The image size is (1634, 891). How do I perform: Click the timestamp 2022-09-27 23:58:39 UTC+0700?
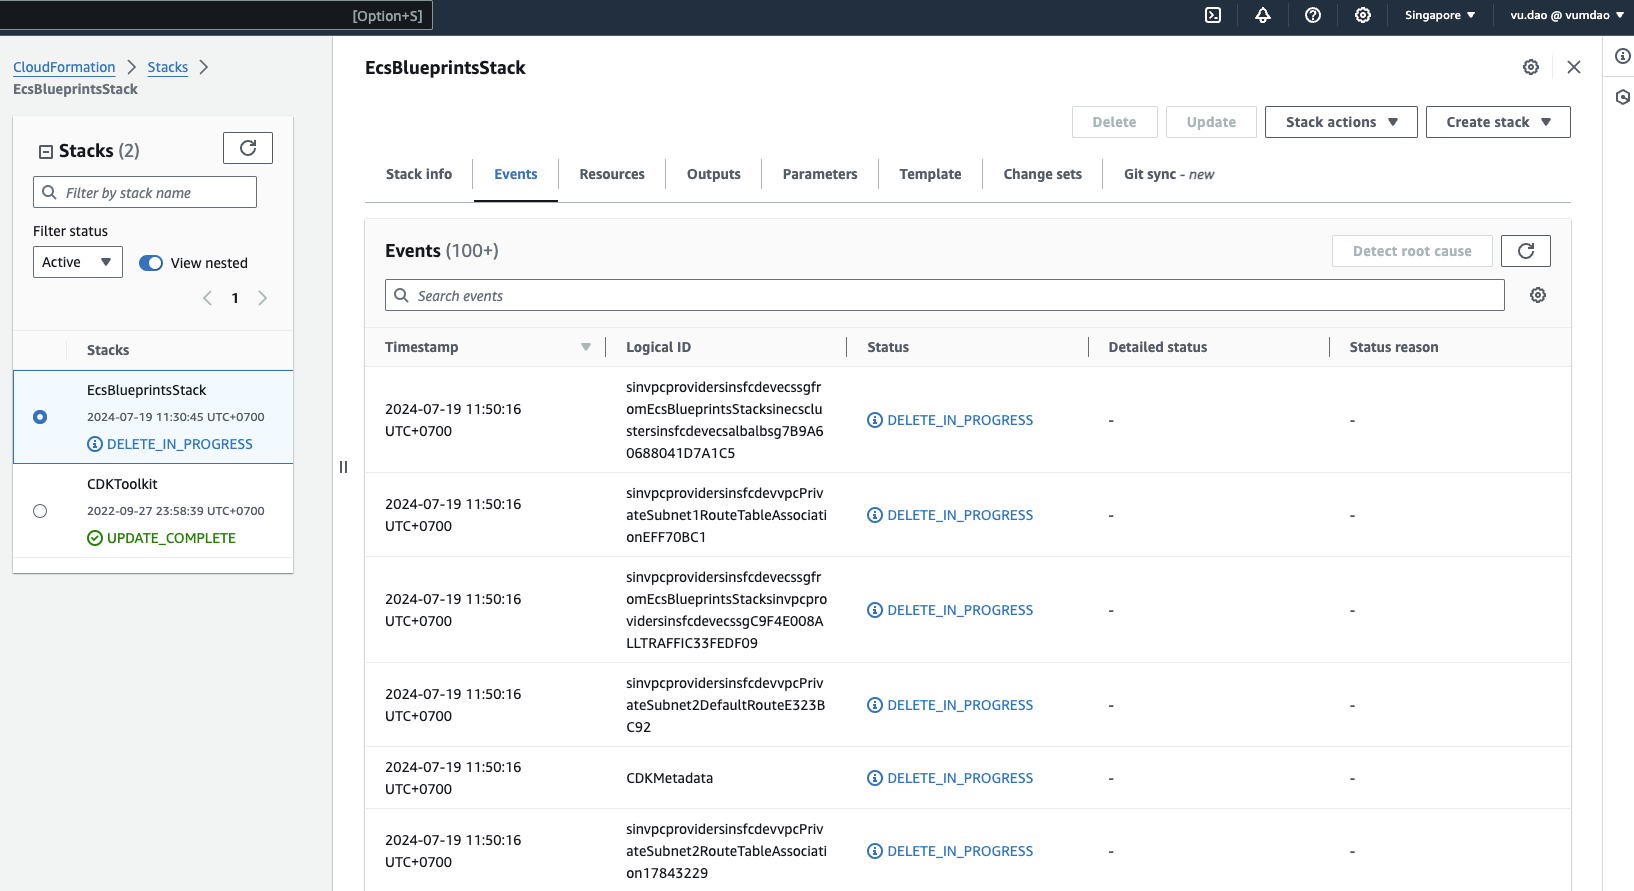point(176,511)
